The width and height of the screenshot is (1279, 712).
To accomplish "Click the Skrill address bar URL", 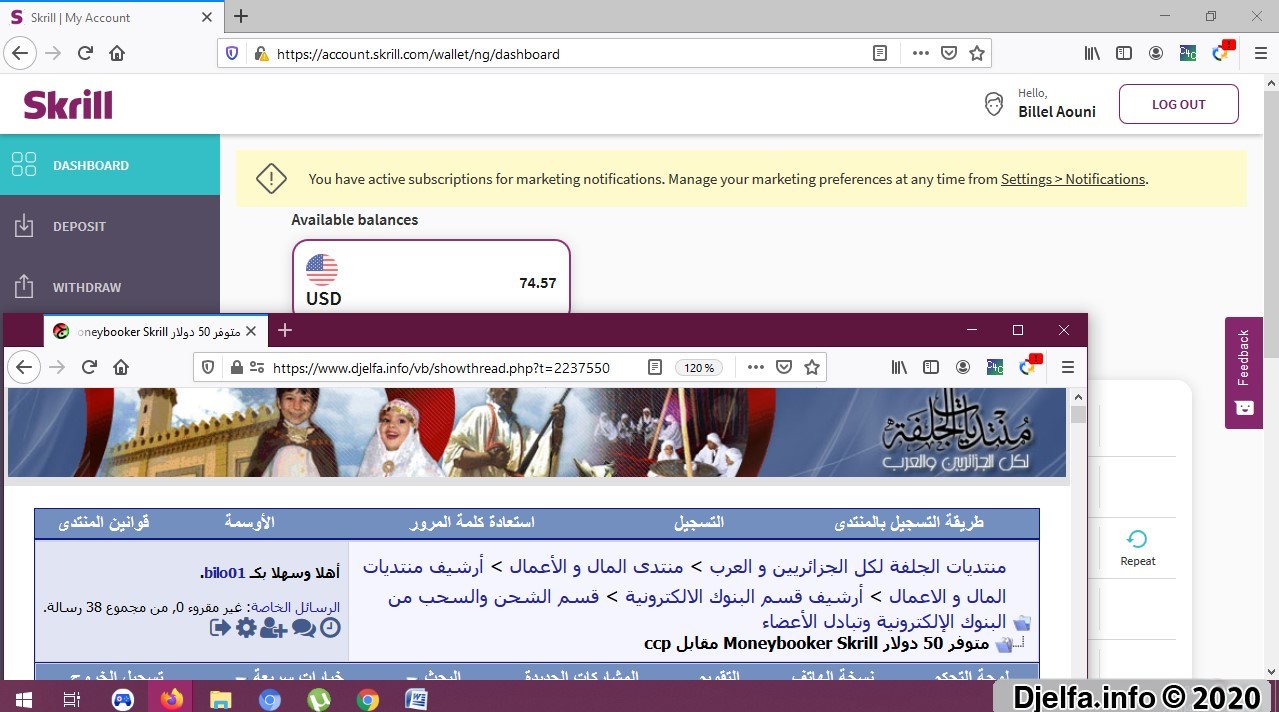I will pos(418,54).
